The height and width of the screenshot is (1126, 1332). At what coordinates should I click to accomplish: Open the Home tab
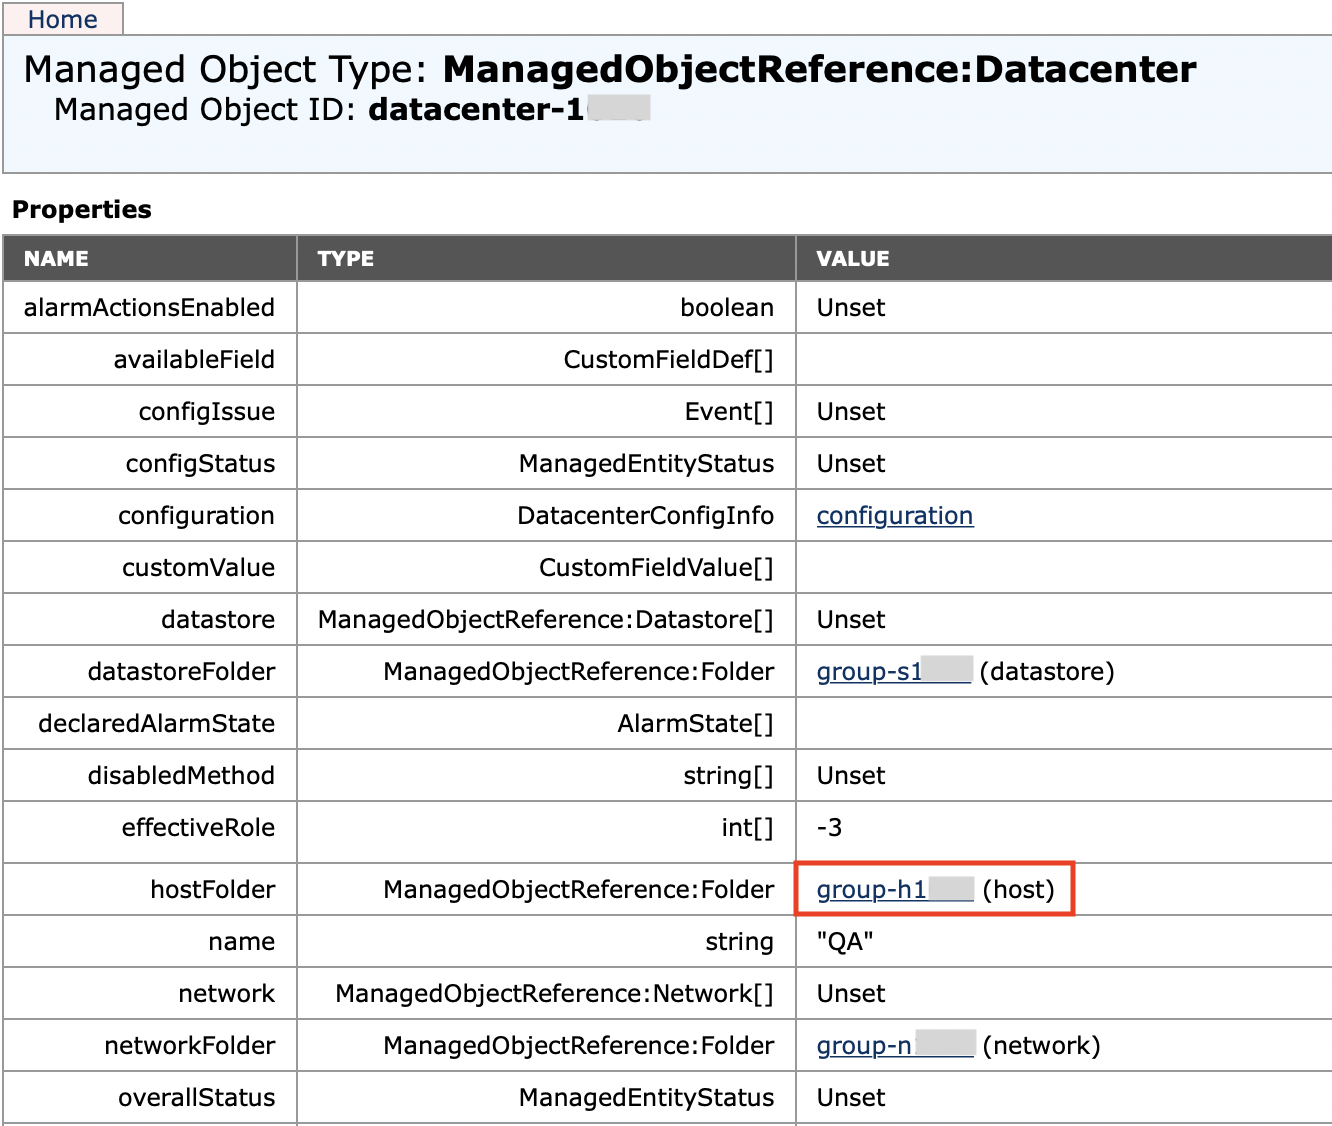[x=62, y=20]
